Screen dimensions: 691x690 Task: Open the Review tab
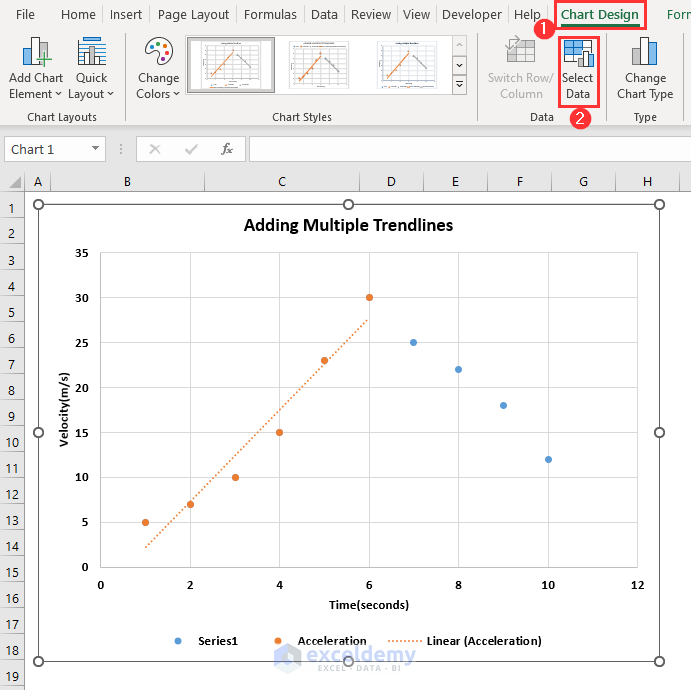(x=371, y=15)
